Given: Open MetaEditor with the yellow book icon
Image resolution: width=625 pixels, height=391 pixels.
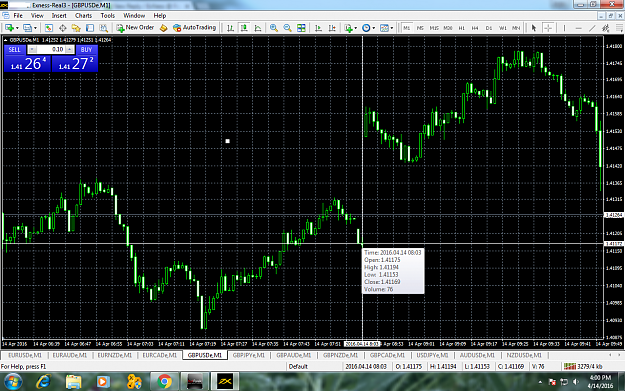Looking at the screenshot, I should (x=163, y=28).
